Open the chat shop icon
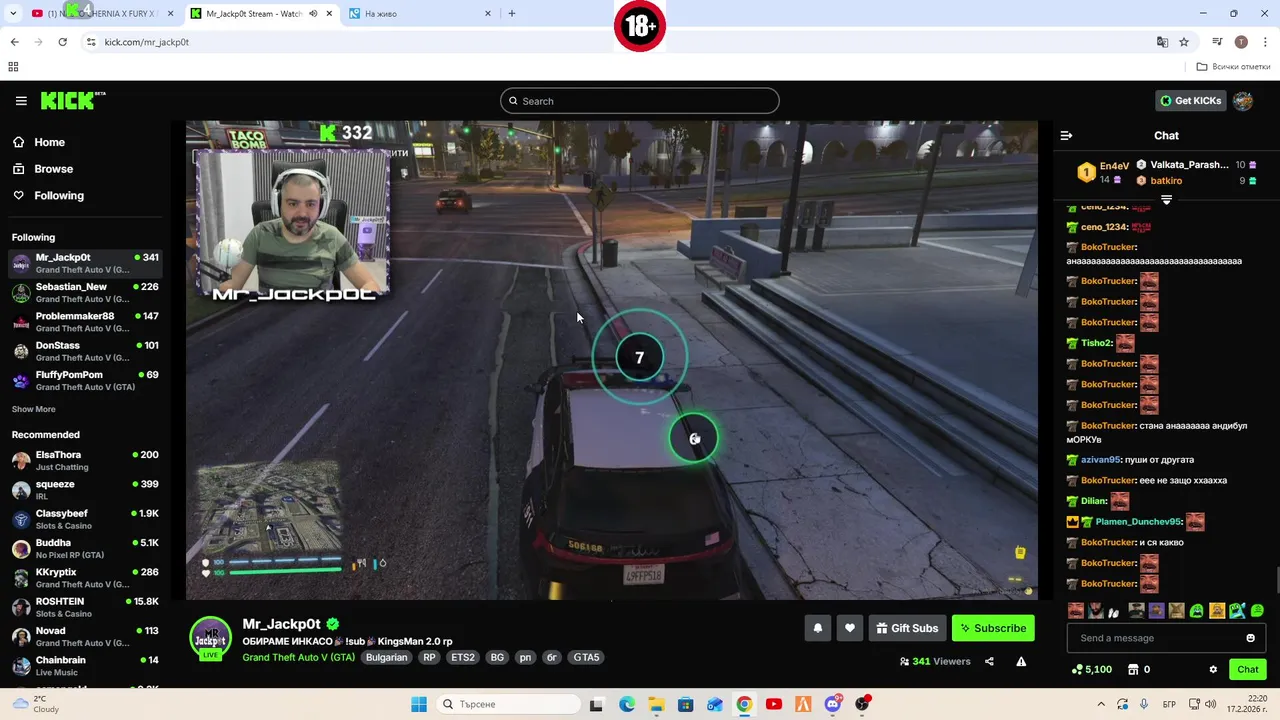 (1133, 670)
